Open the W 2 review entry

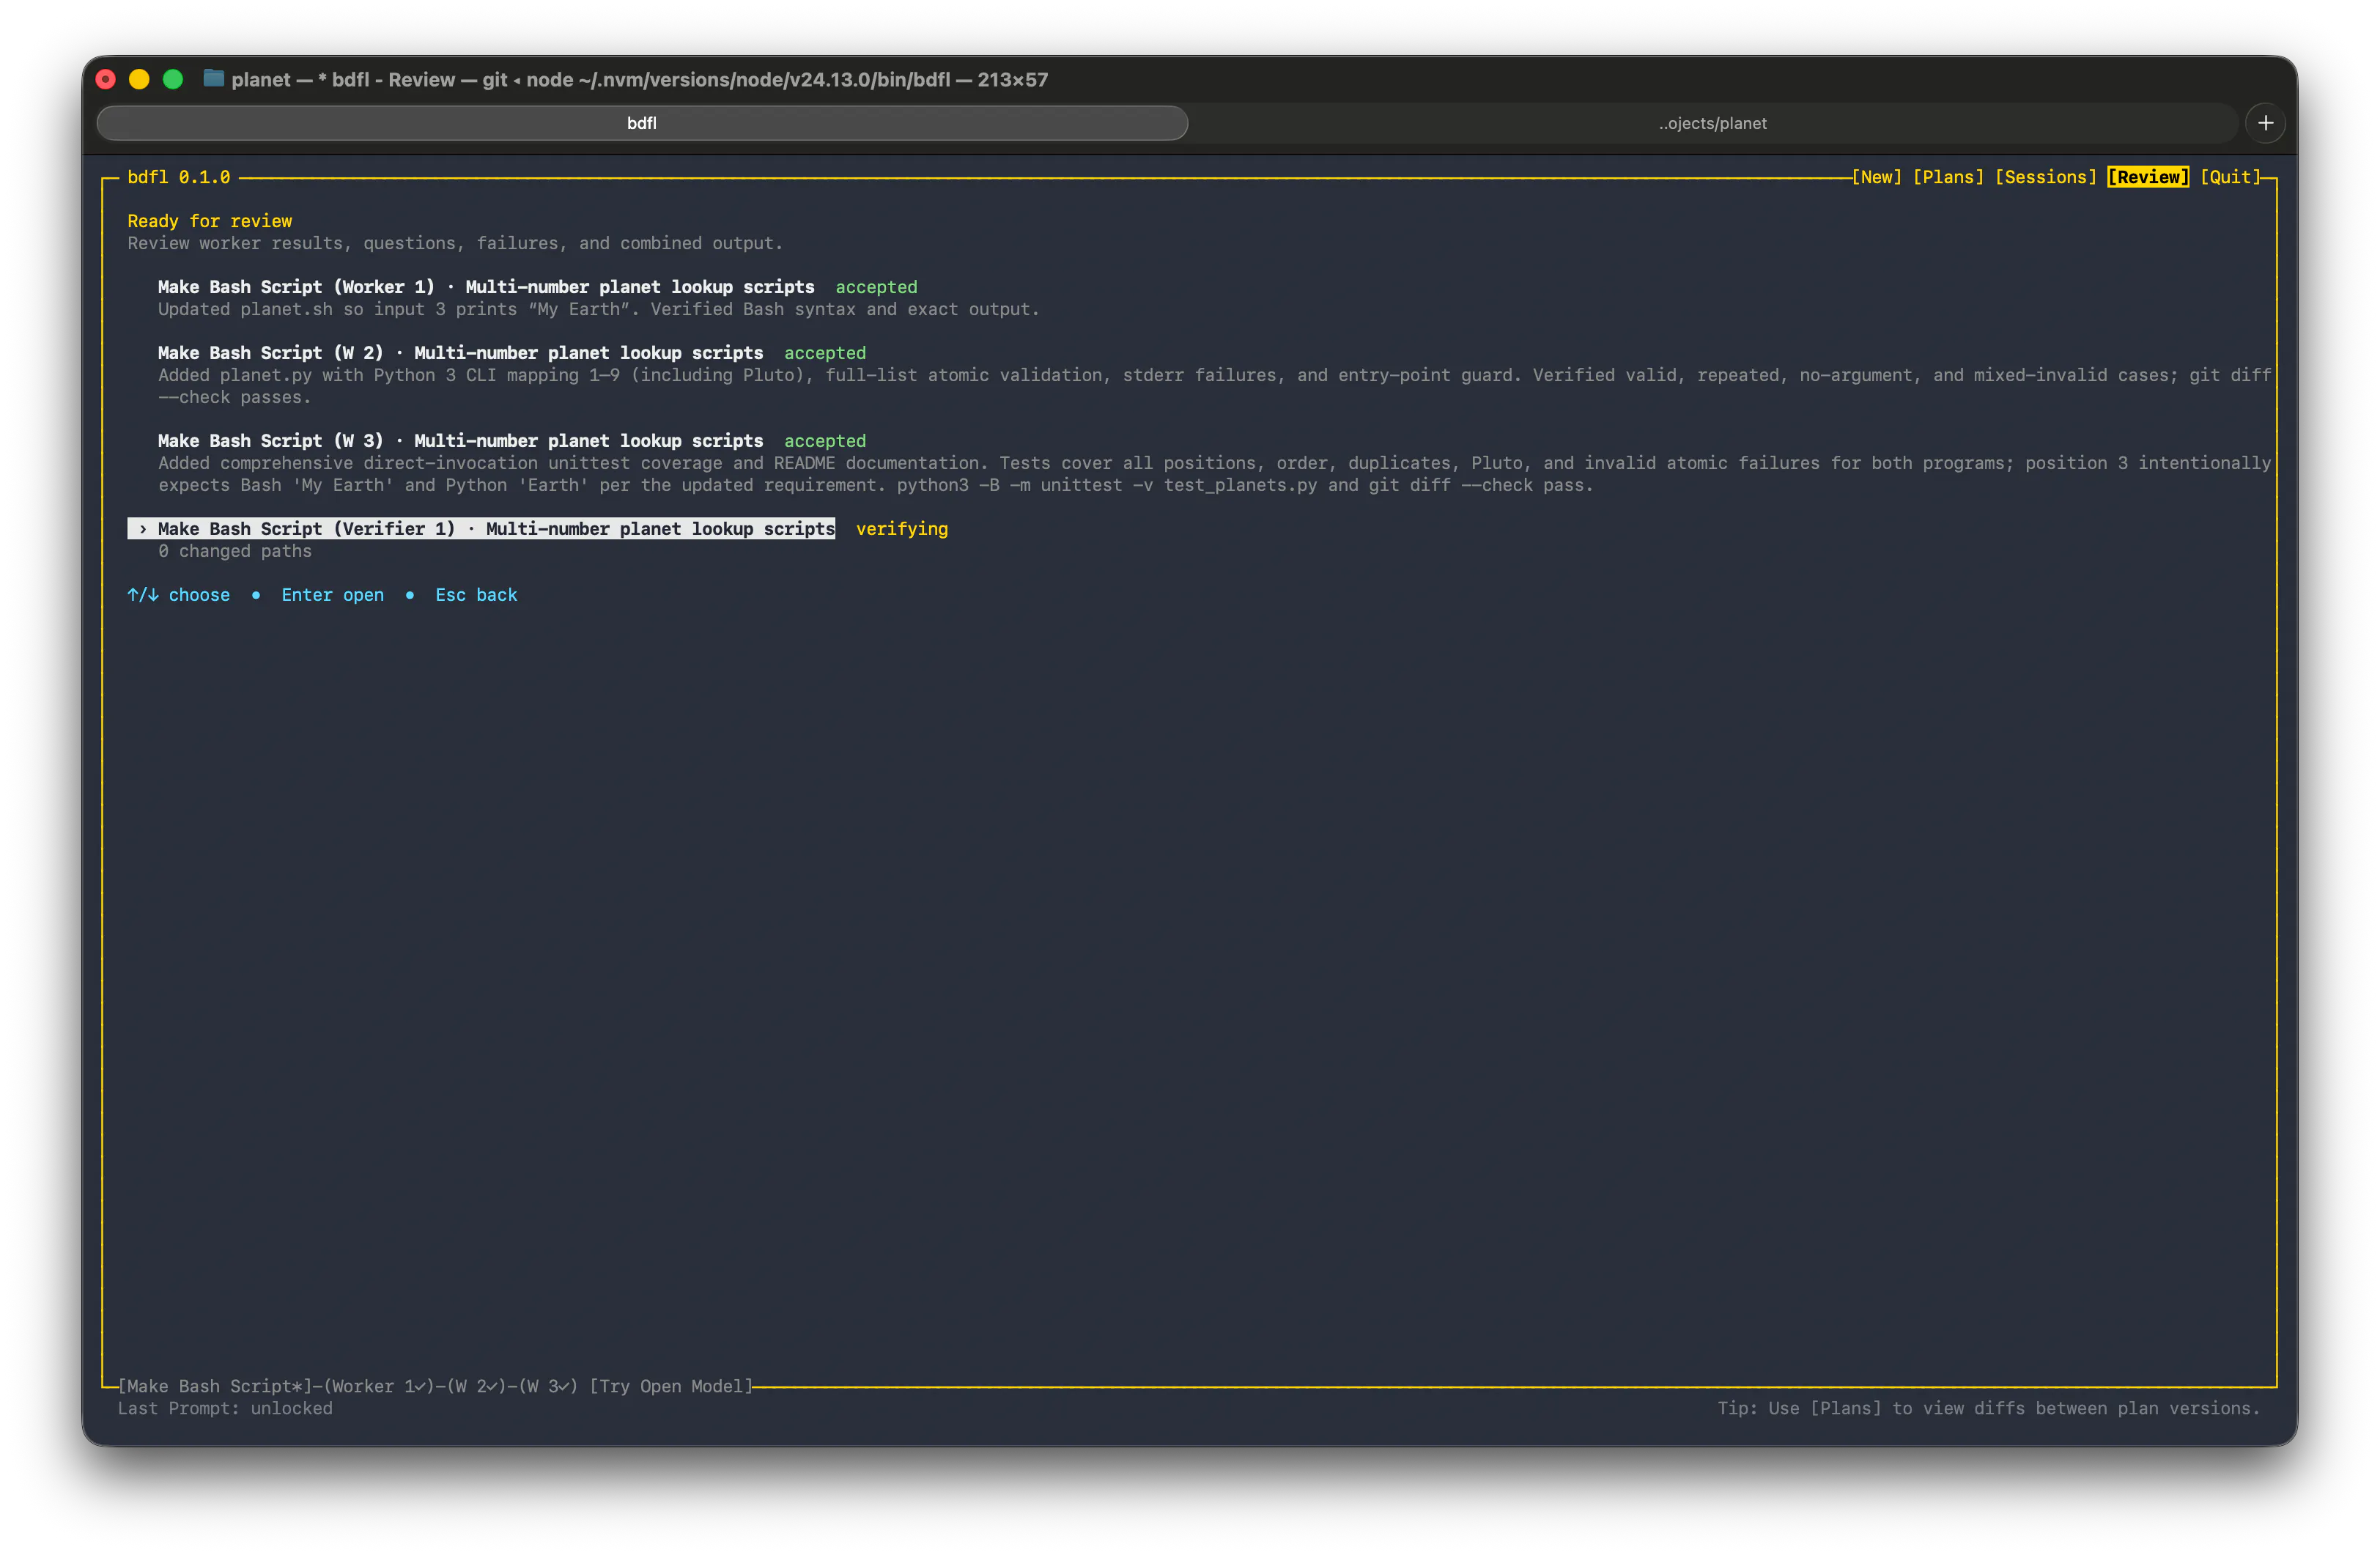[460, 353]
